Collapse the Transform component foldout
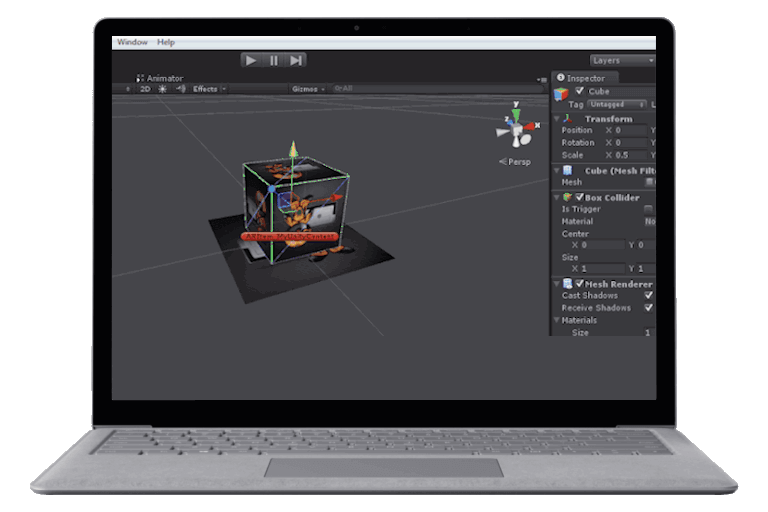This screenshot has width=768, height=512. coord(556,119)
